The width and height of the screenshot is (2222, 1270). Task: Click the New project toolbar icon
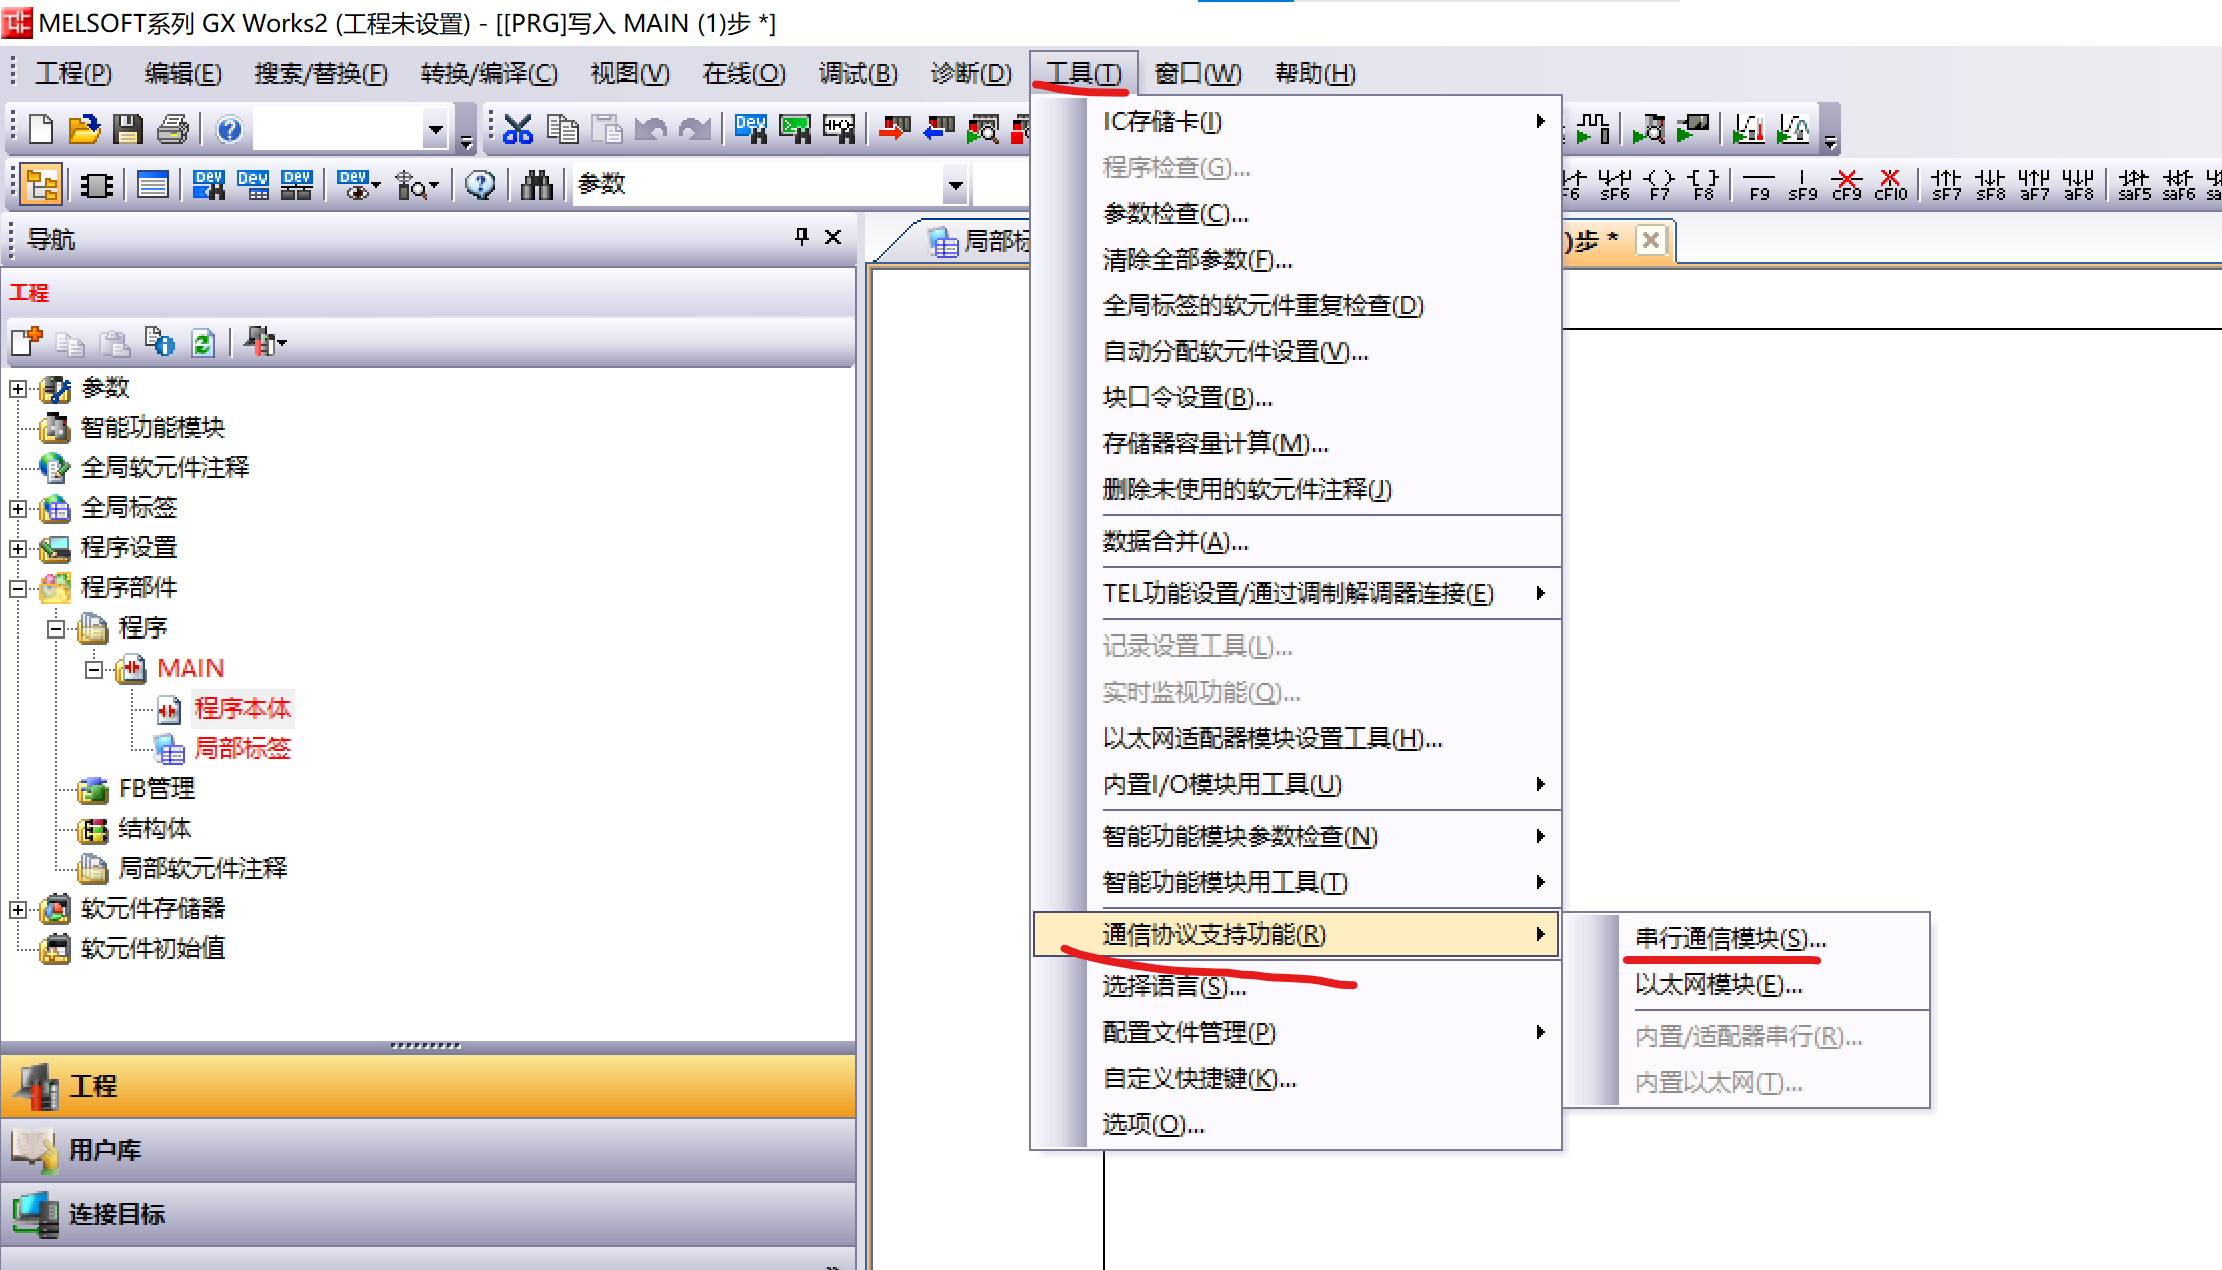(x=41, y=129)
